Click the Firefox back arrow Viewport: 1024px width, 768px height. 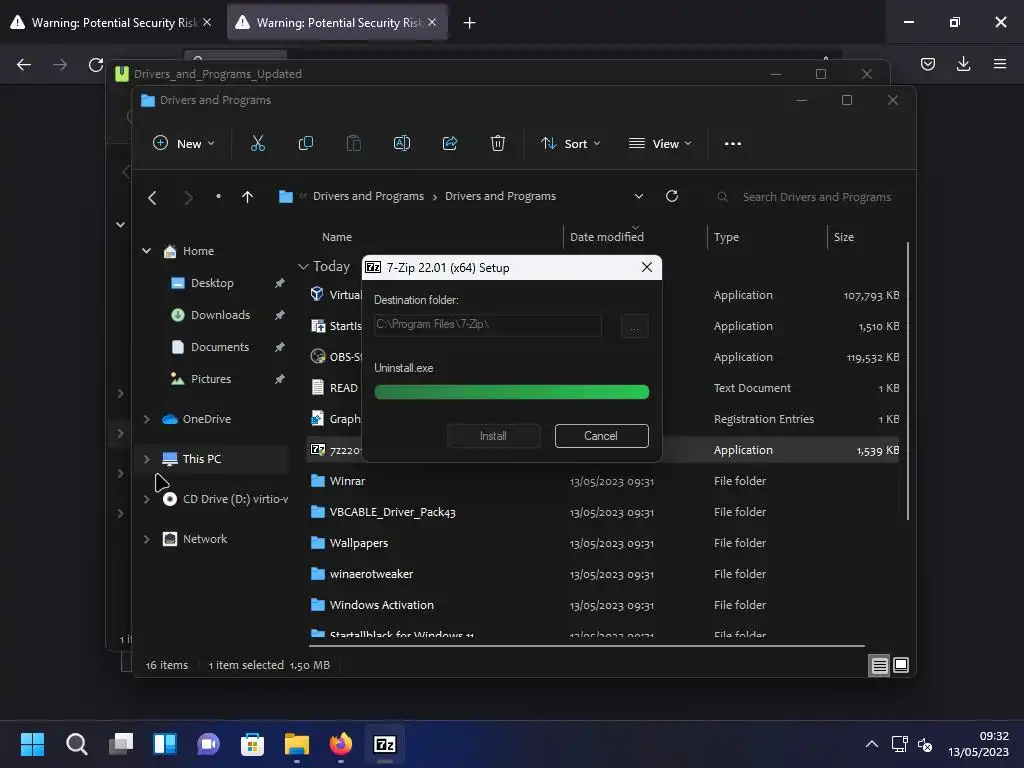click(x=24, y=65)
